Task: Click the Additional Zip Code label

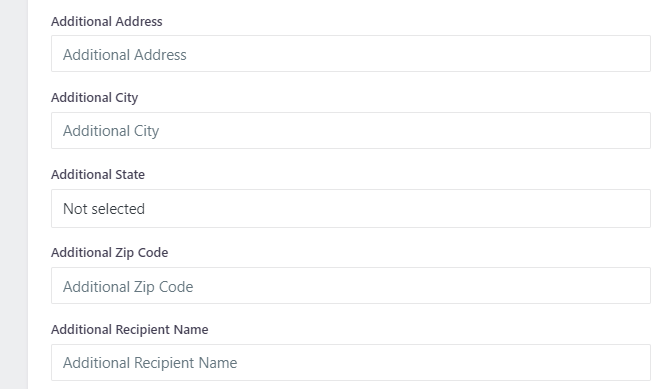Action: 110,252
